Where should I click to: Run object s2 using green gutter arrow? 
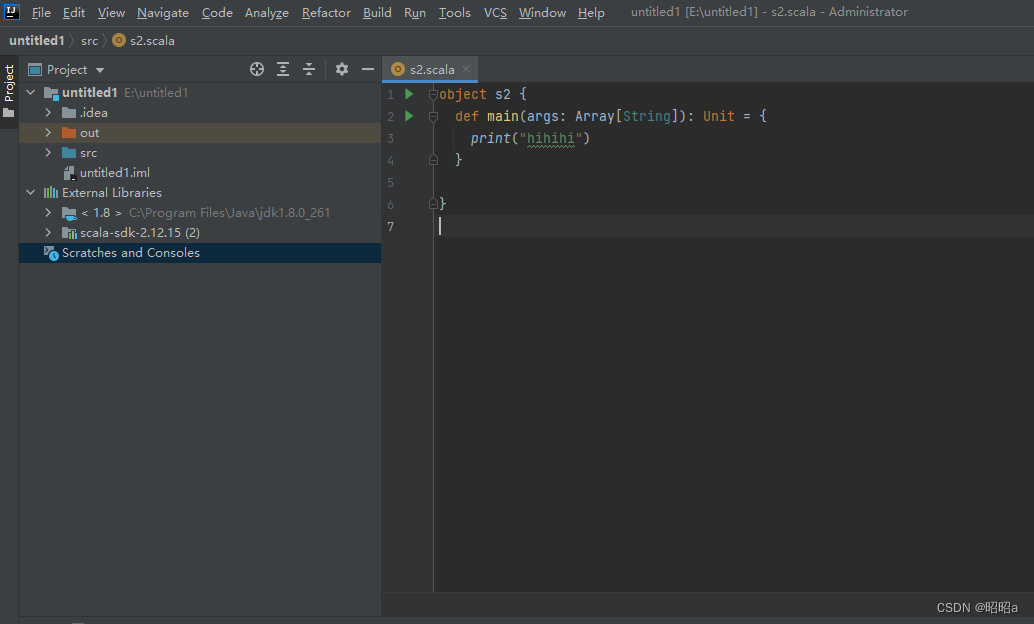point(409,94)
